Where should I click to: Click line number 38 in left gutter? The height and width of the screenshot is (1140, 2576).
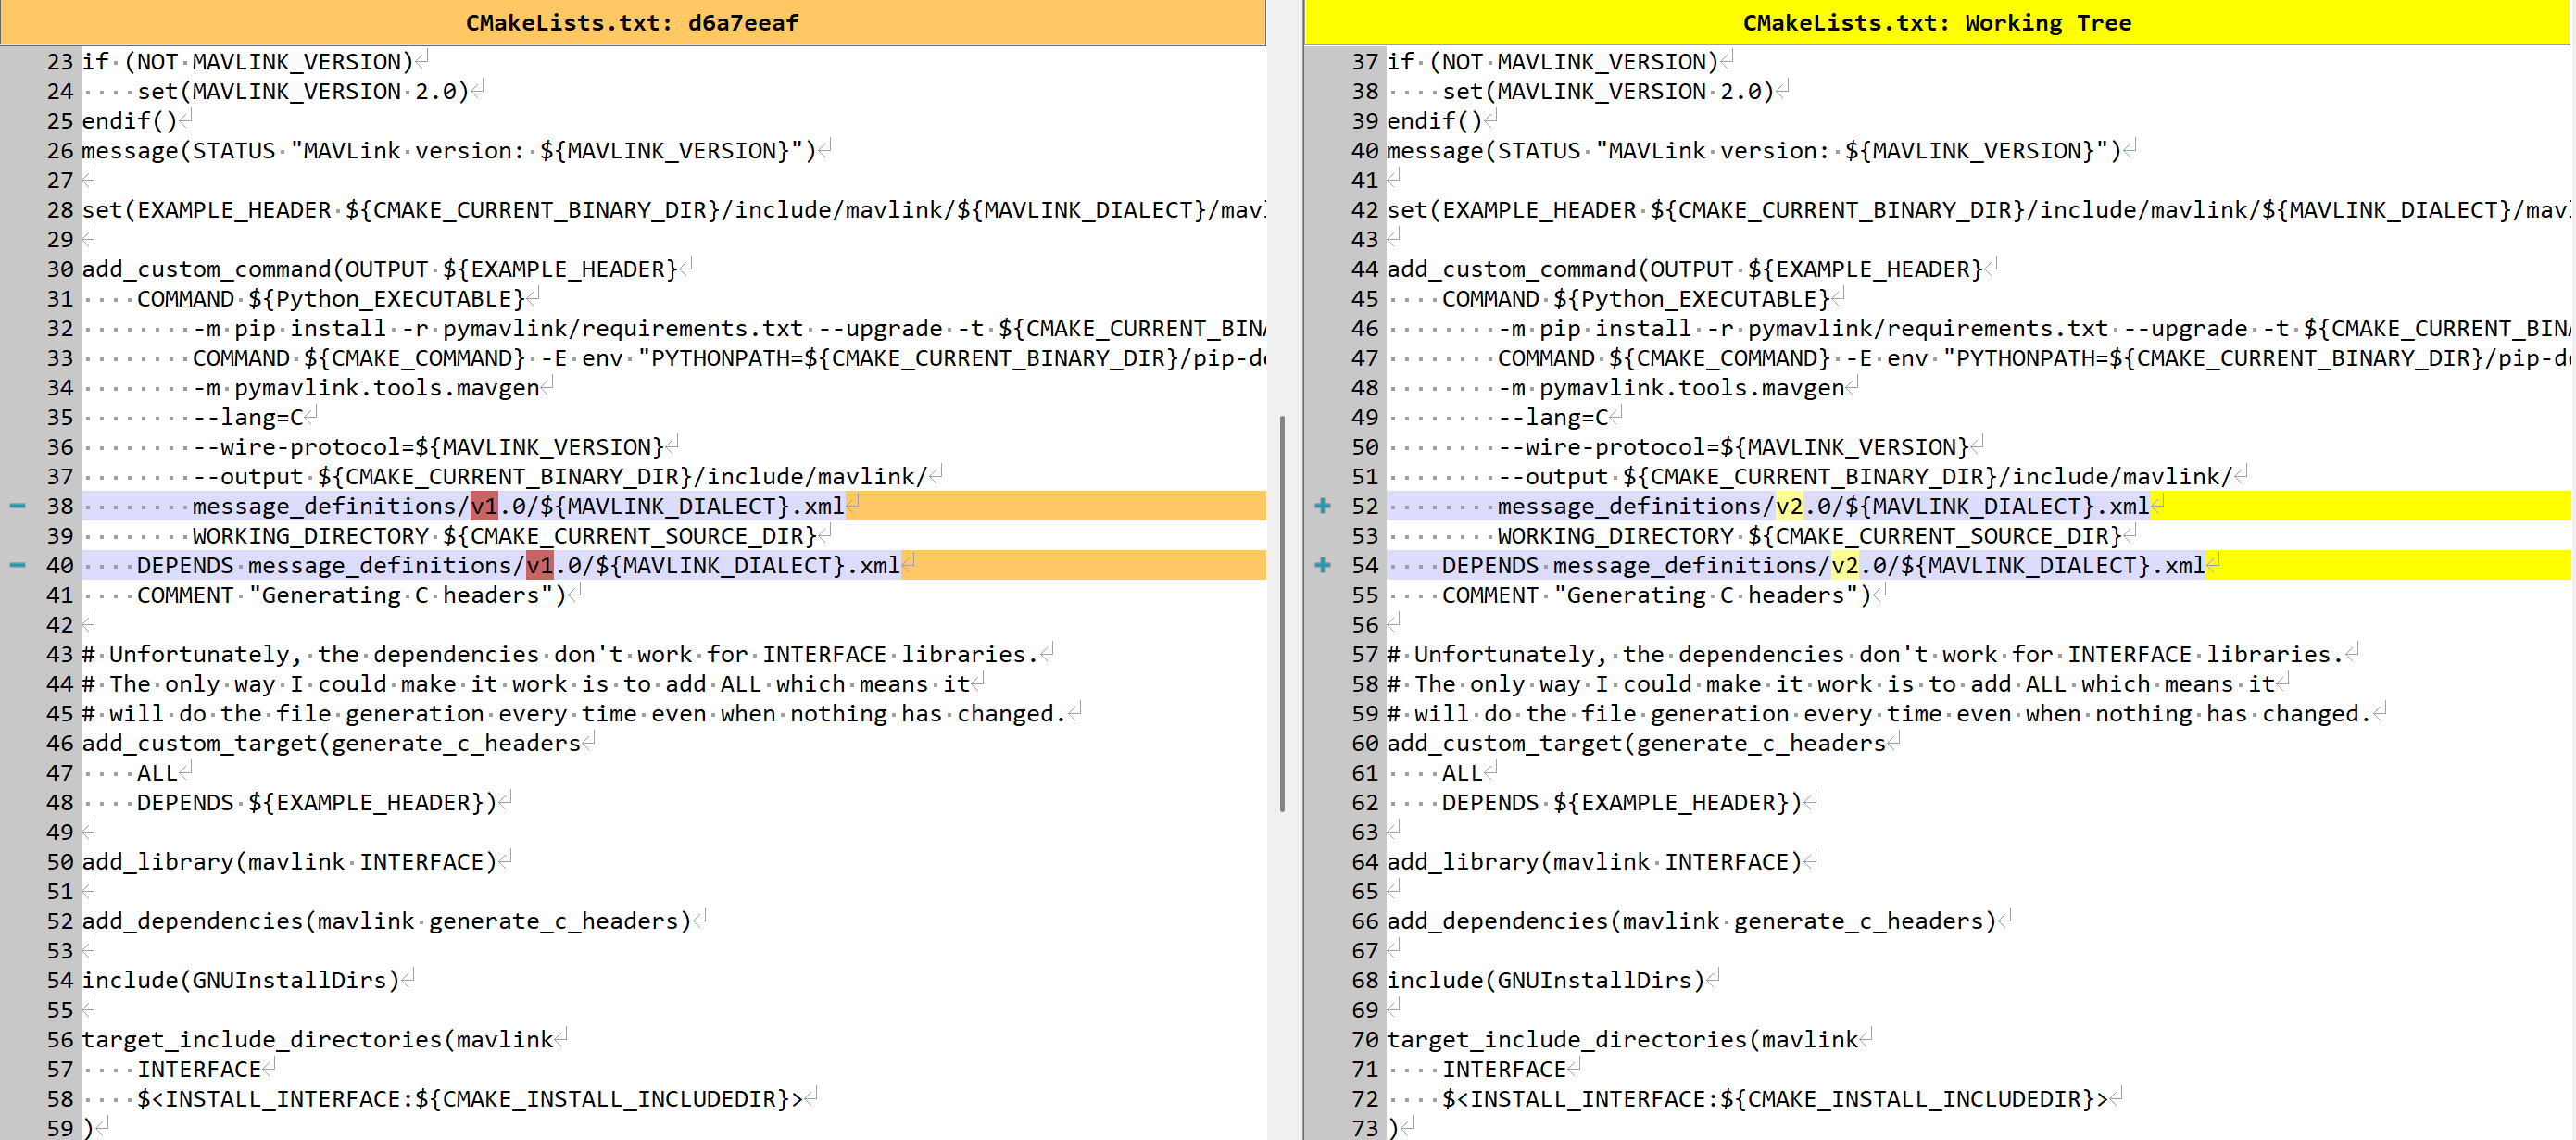(x=60, y=506)
